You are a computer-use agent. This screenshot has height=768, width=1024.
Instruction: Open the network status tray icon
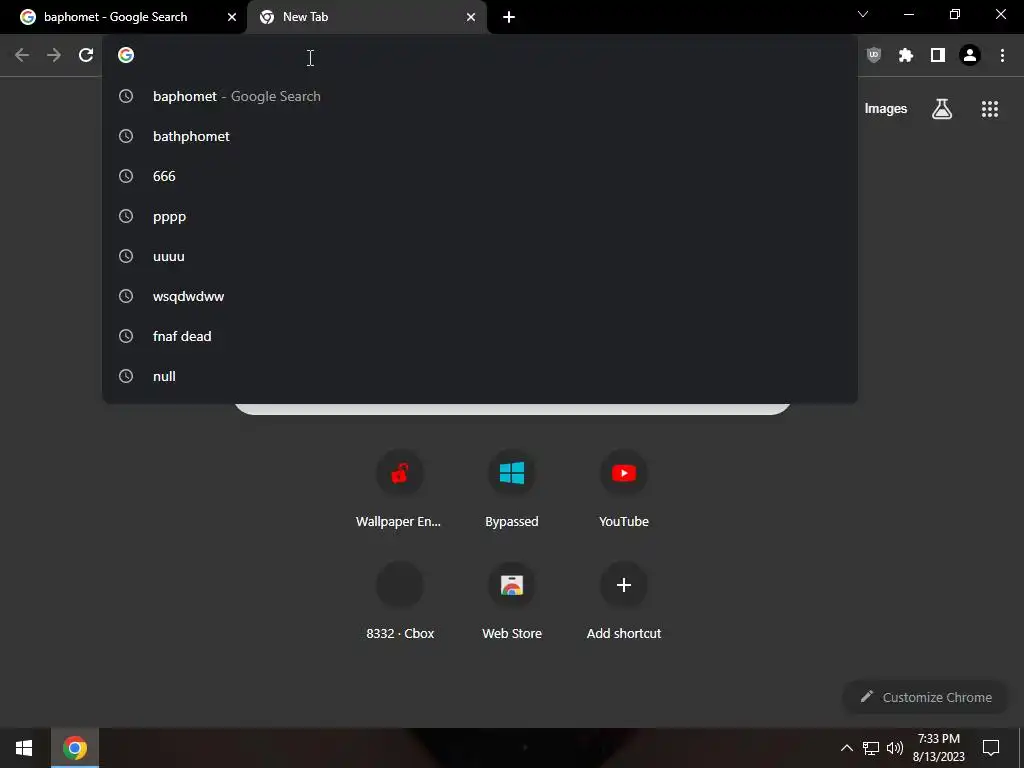(871, 748)
